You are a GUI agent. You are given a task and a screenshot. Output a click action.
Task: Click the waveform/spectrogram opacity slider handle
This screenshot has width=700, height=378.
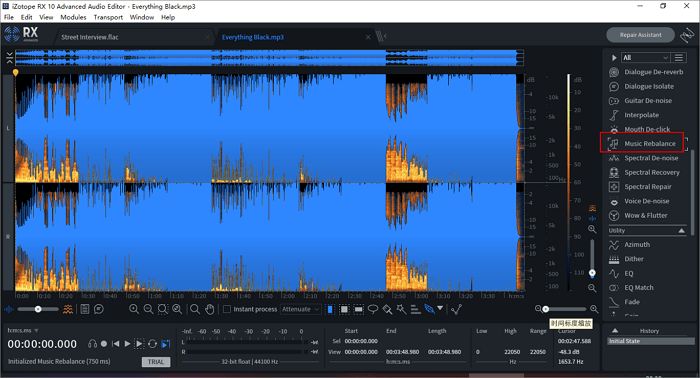coord(38,309)
